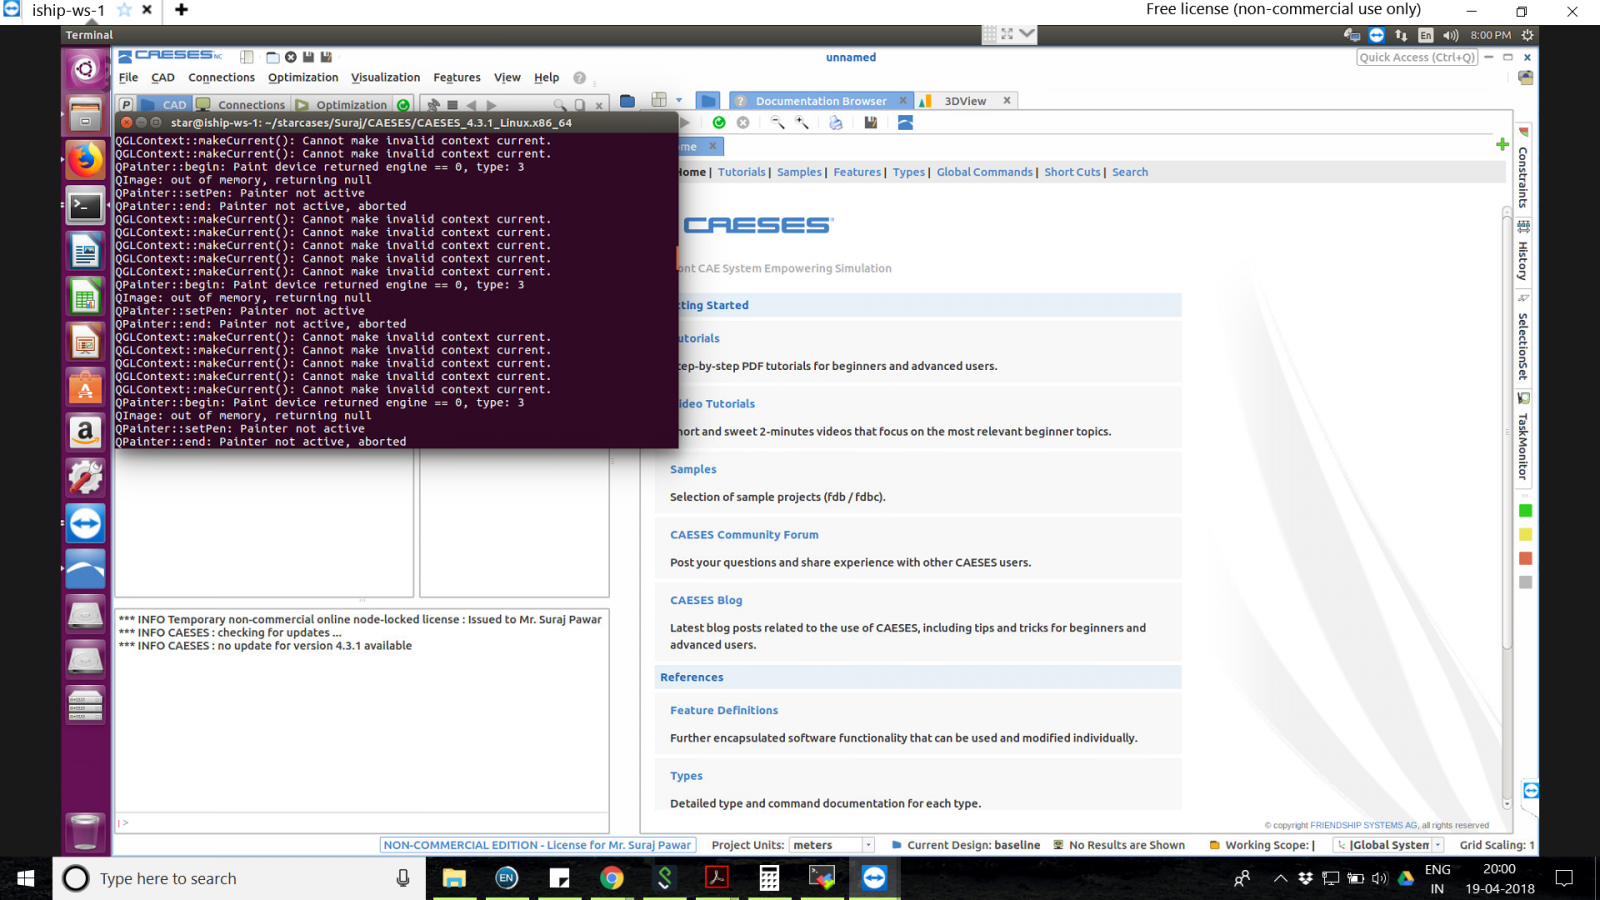Screen dimensions: 1600x900
Task: Switch to the Optimization workspace tab
Action: click(x=342, y=104)
